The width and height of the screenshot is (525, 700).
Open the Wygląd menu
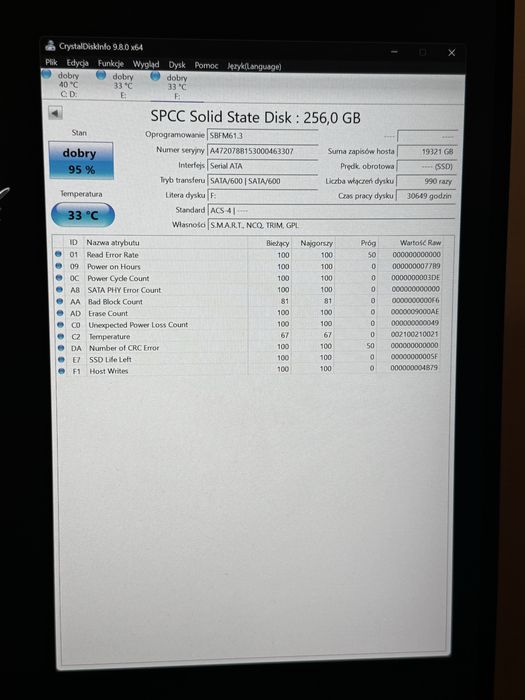click(x=146, y=64)
